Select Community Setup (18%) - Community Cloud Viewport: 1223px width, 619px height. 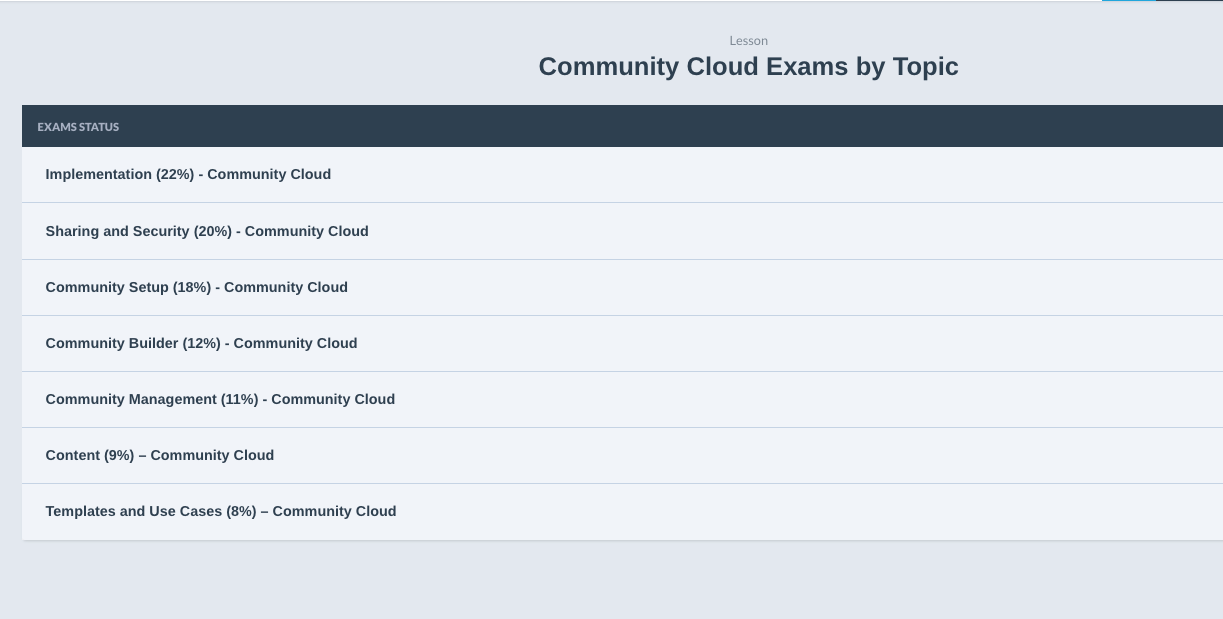(x=197, y=287)
